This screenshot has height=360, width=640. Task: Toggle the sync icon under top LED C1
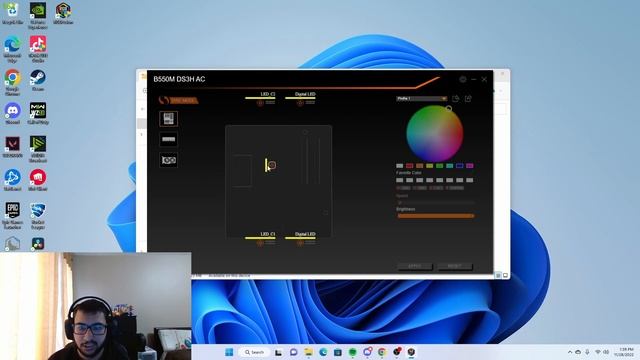(260, 103)
